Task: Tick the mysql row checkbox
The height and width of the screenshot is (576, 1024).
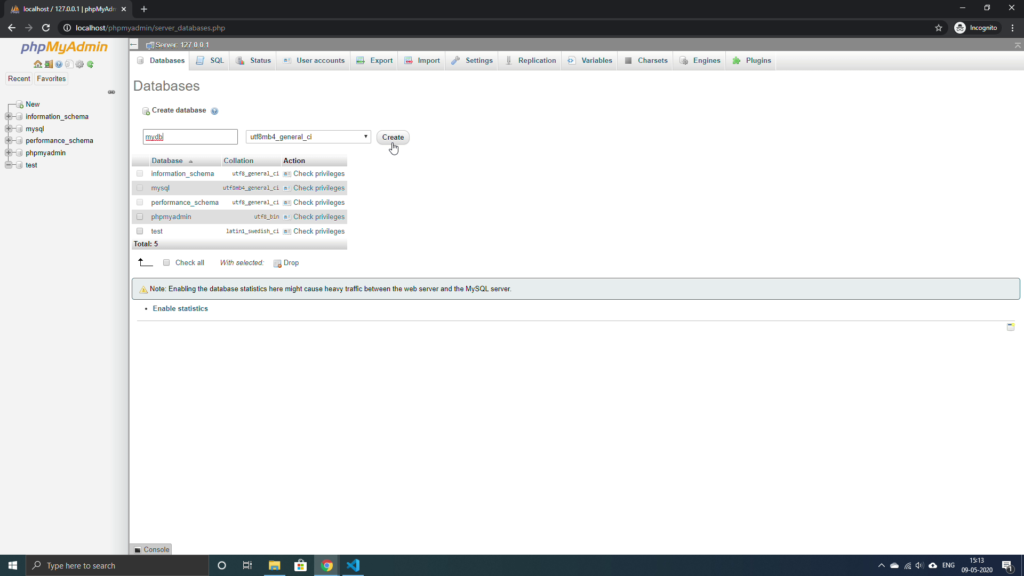Action: click(140, 188)
